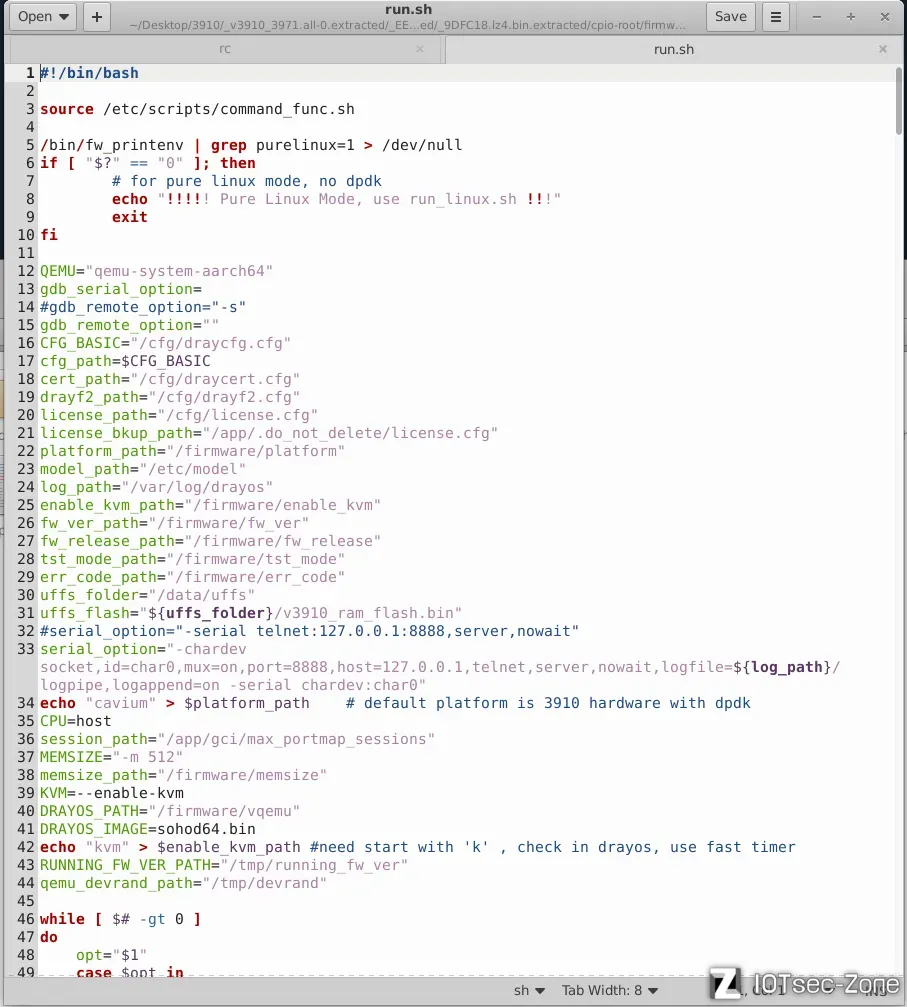This screenshot has height=1007, width=907.
Task: Maximize the gedit window
Action: [851, 17]
